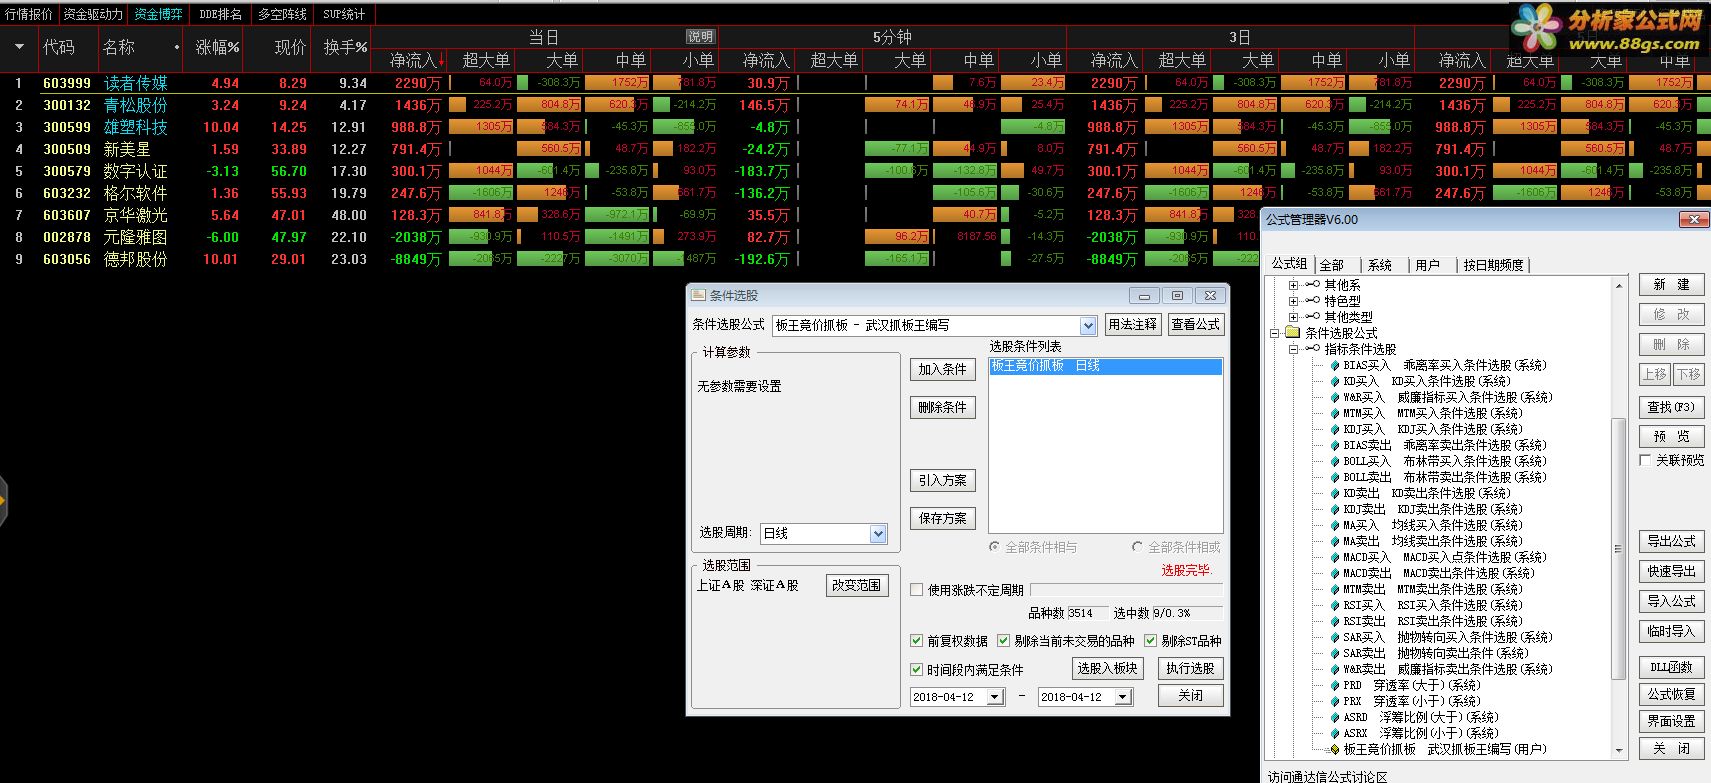Expand the 其他系 tree node
Image resolution: width=1711 pixels, height=783 pixels.
1293,285
